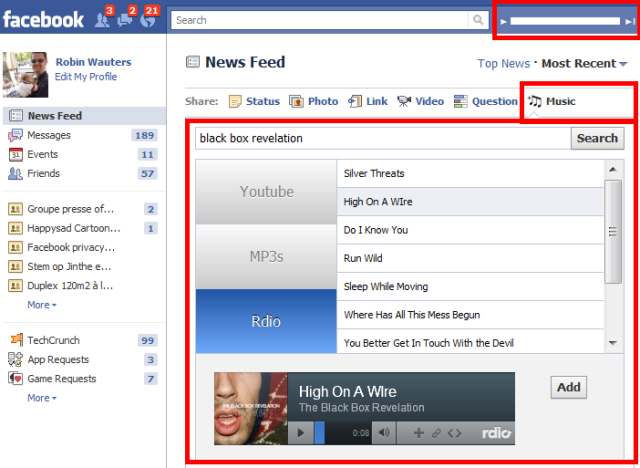Share a Question

486,101
